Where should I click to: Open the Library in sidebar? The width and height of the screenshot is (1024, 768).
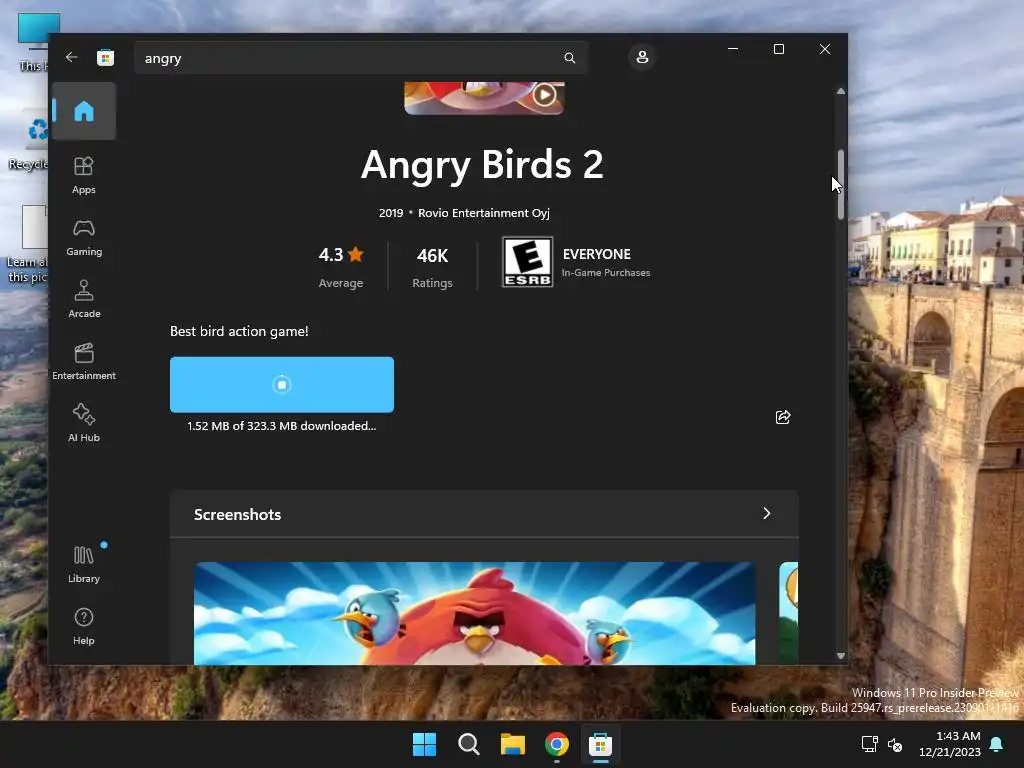84,564
